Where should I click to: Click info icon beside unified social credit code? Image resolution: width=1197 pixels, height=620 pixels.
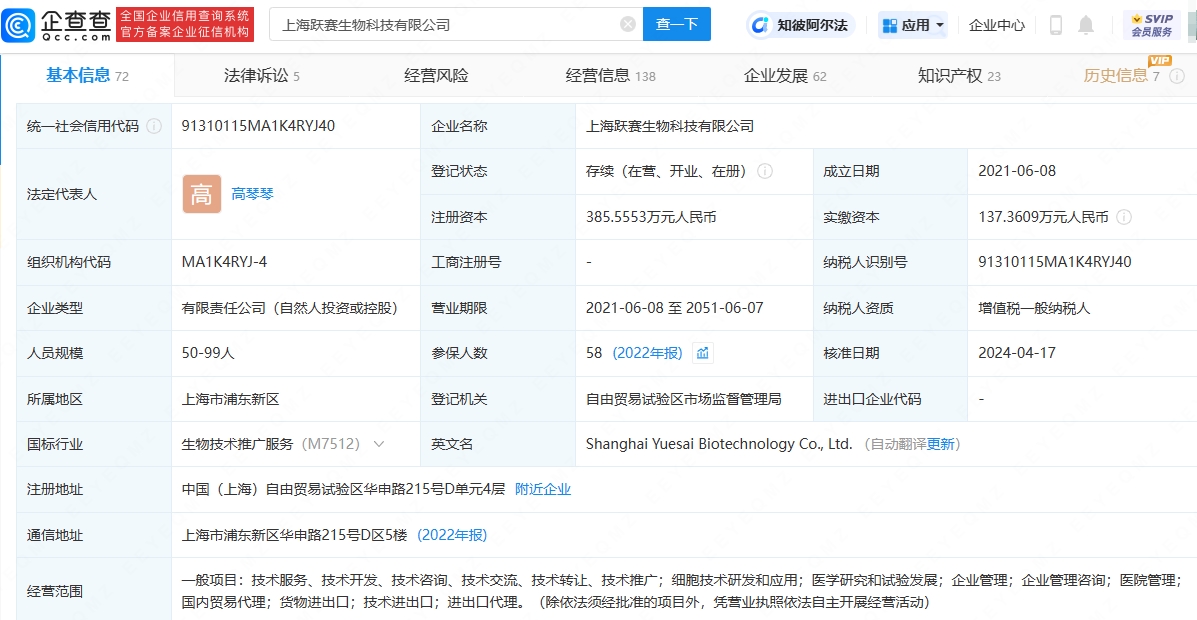click(x=154, y=126)
